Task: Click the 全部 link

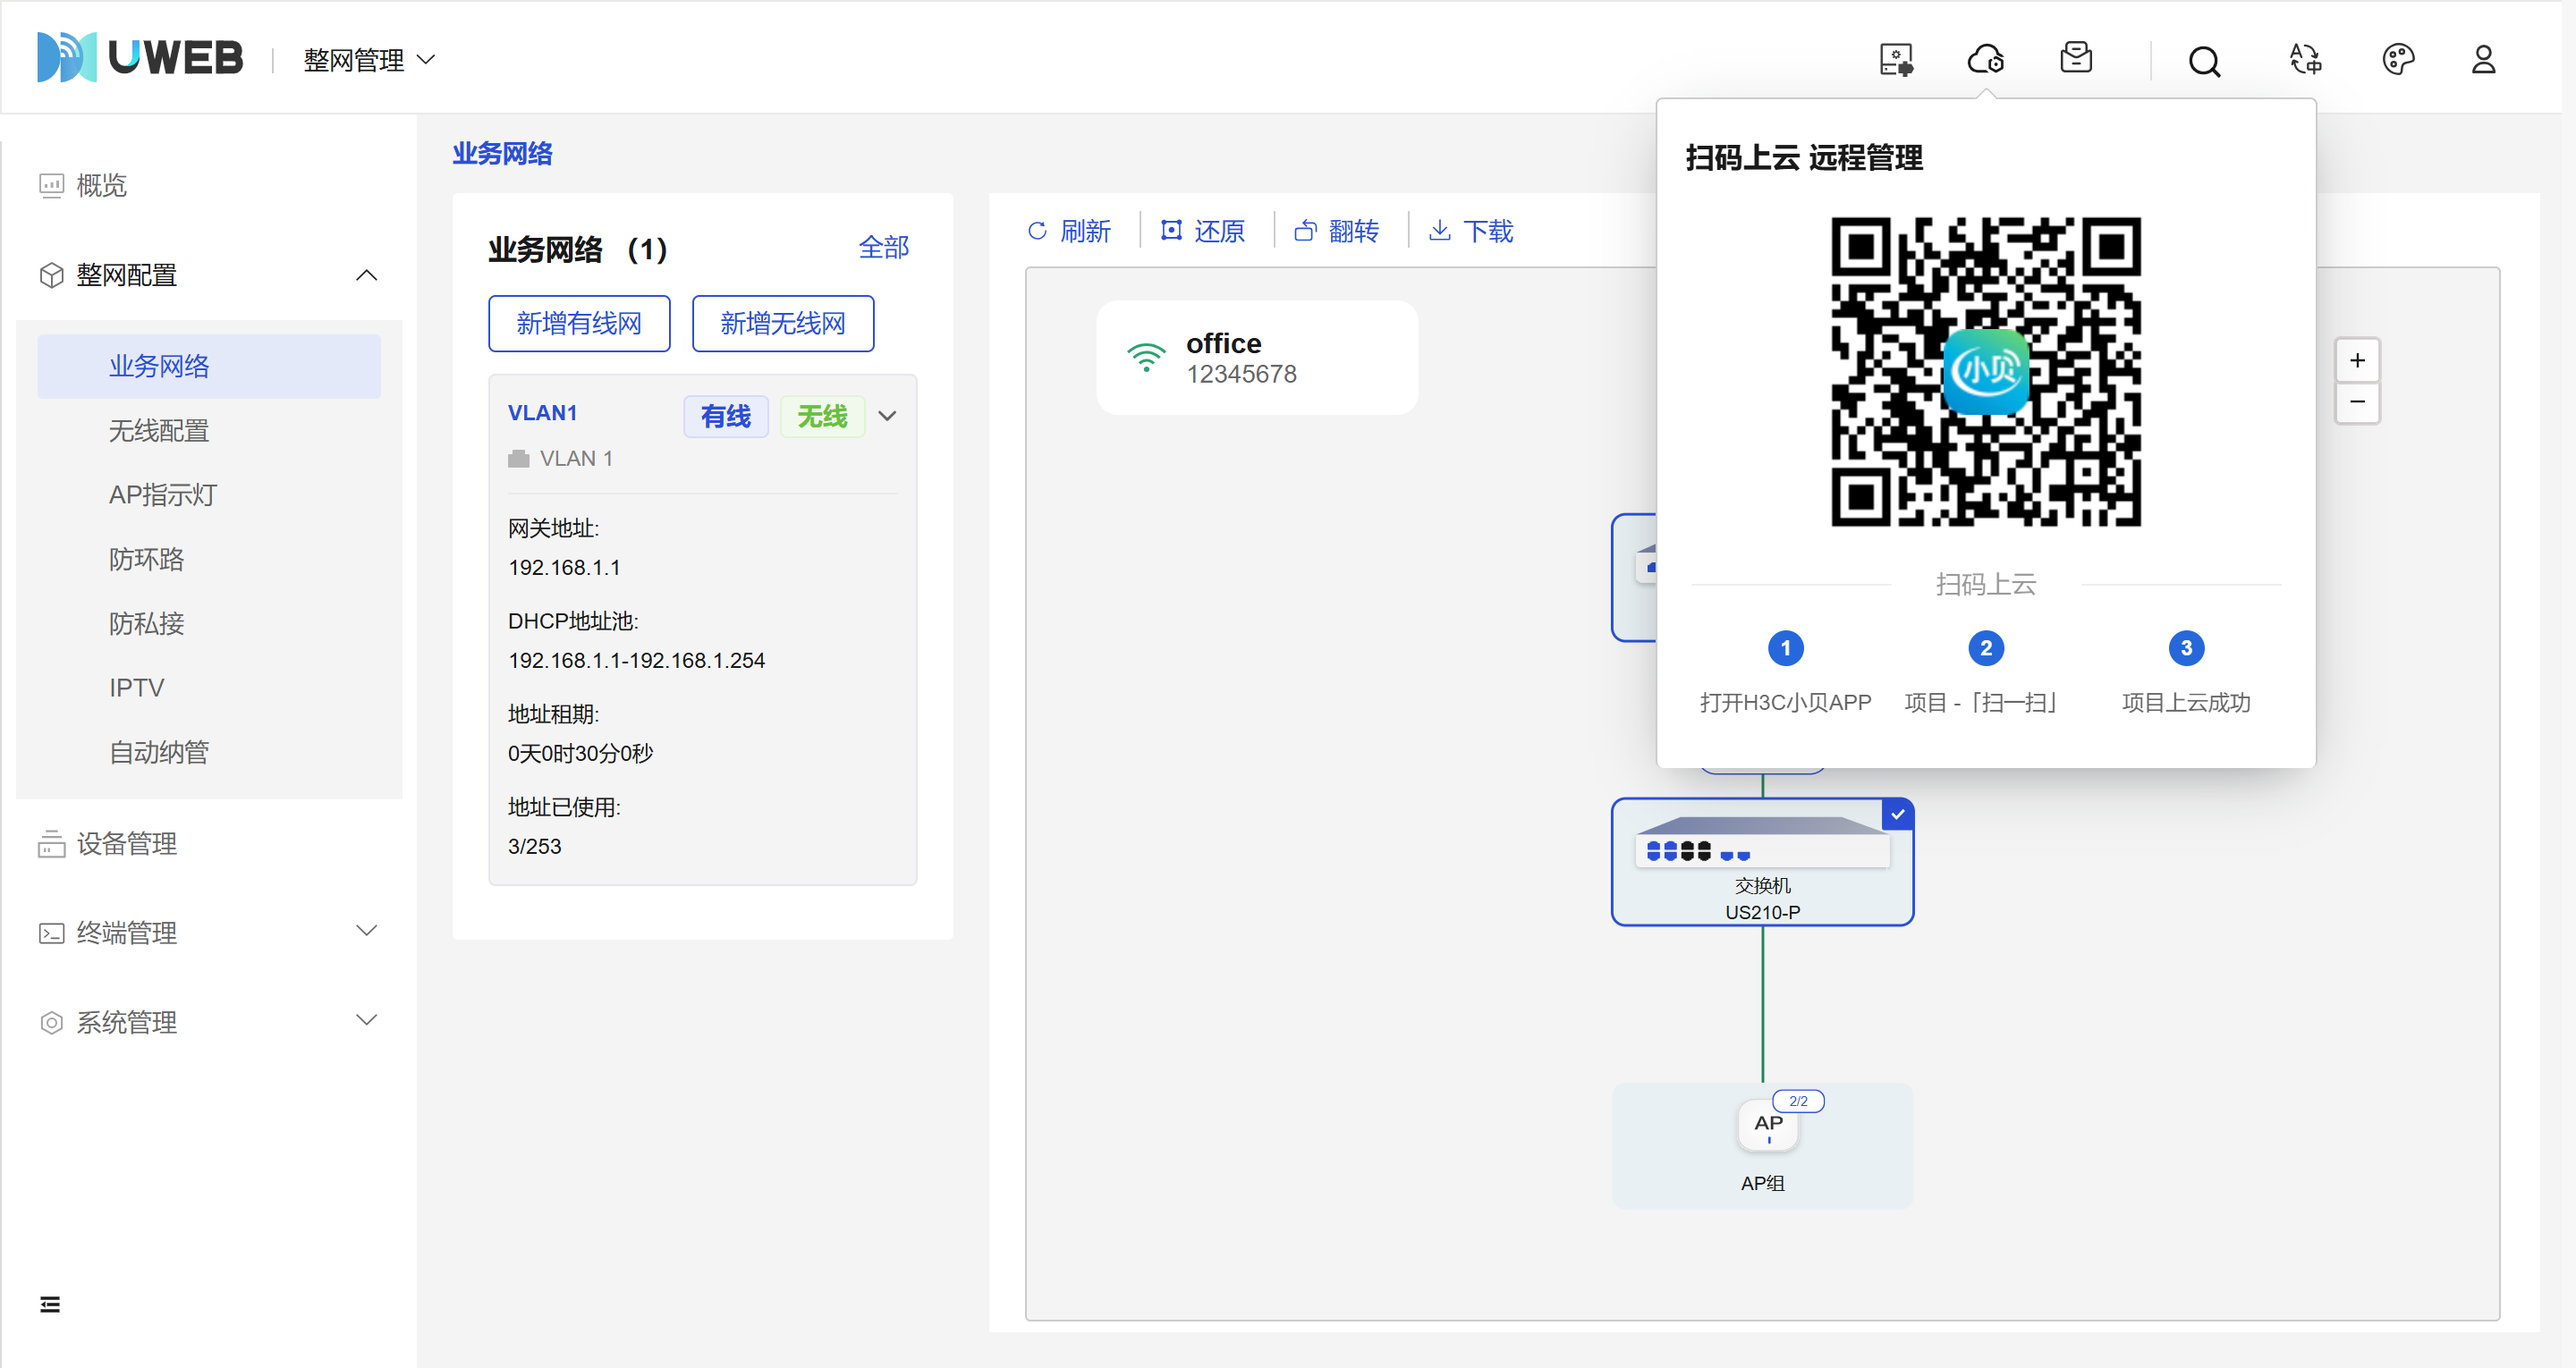Action: 883,247
